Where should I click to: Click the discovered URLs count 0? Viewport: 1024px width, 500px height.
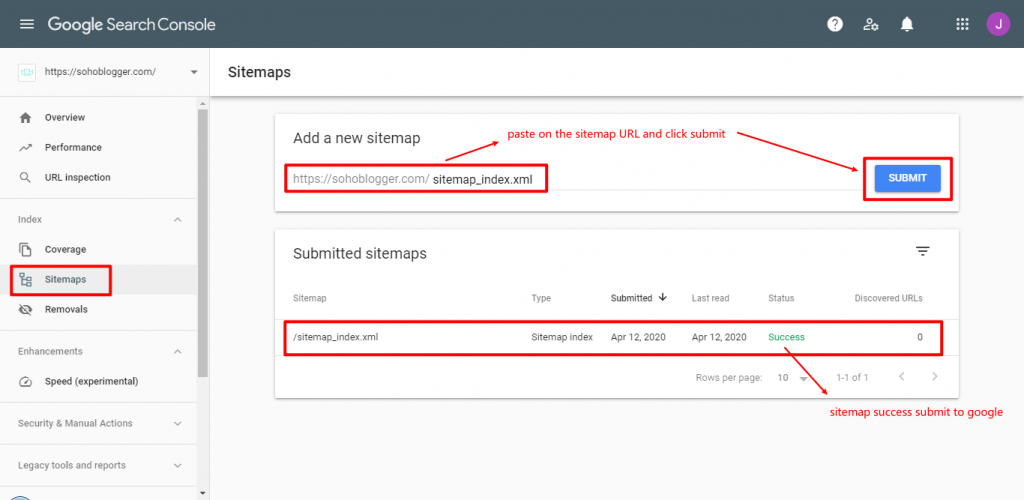[x=920, y=337]
